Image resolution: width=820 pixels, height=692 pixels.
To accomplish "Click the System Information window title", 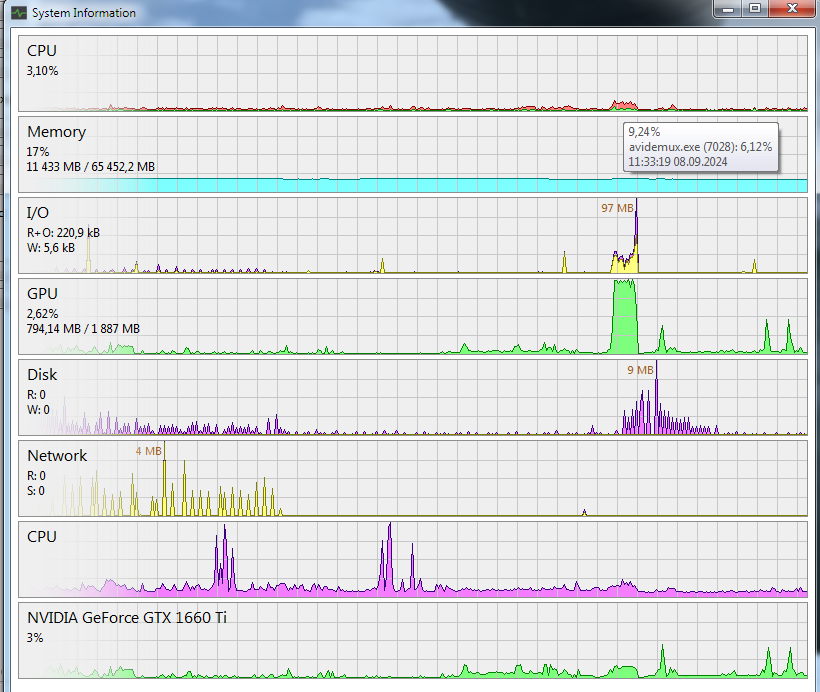I will click(84, 13).
